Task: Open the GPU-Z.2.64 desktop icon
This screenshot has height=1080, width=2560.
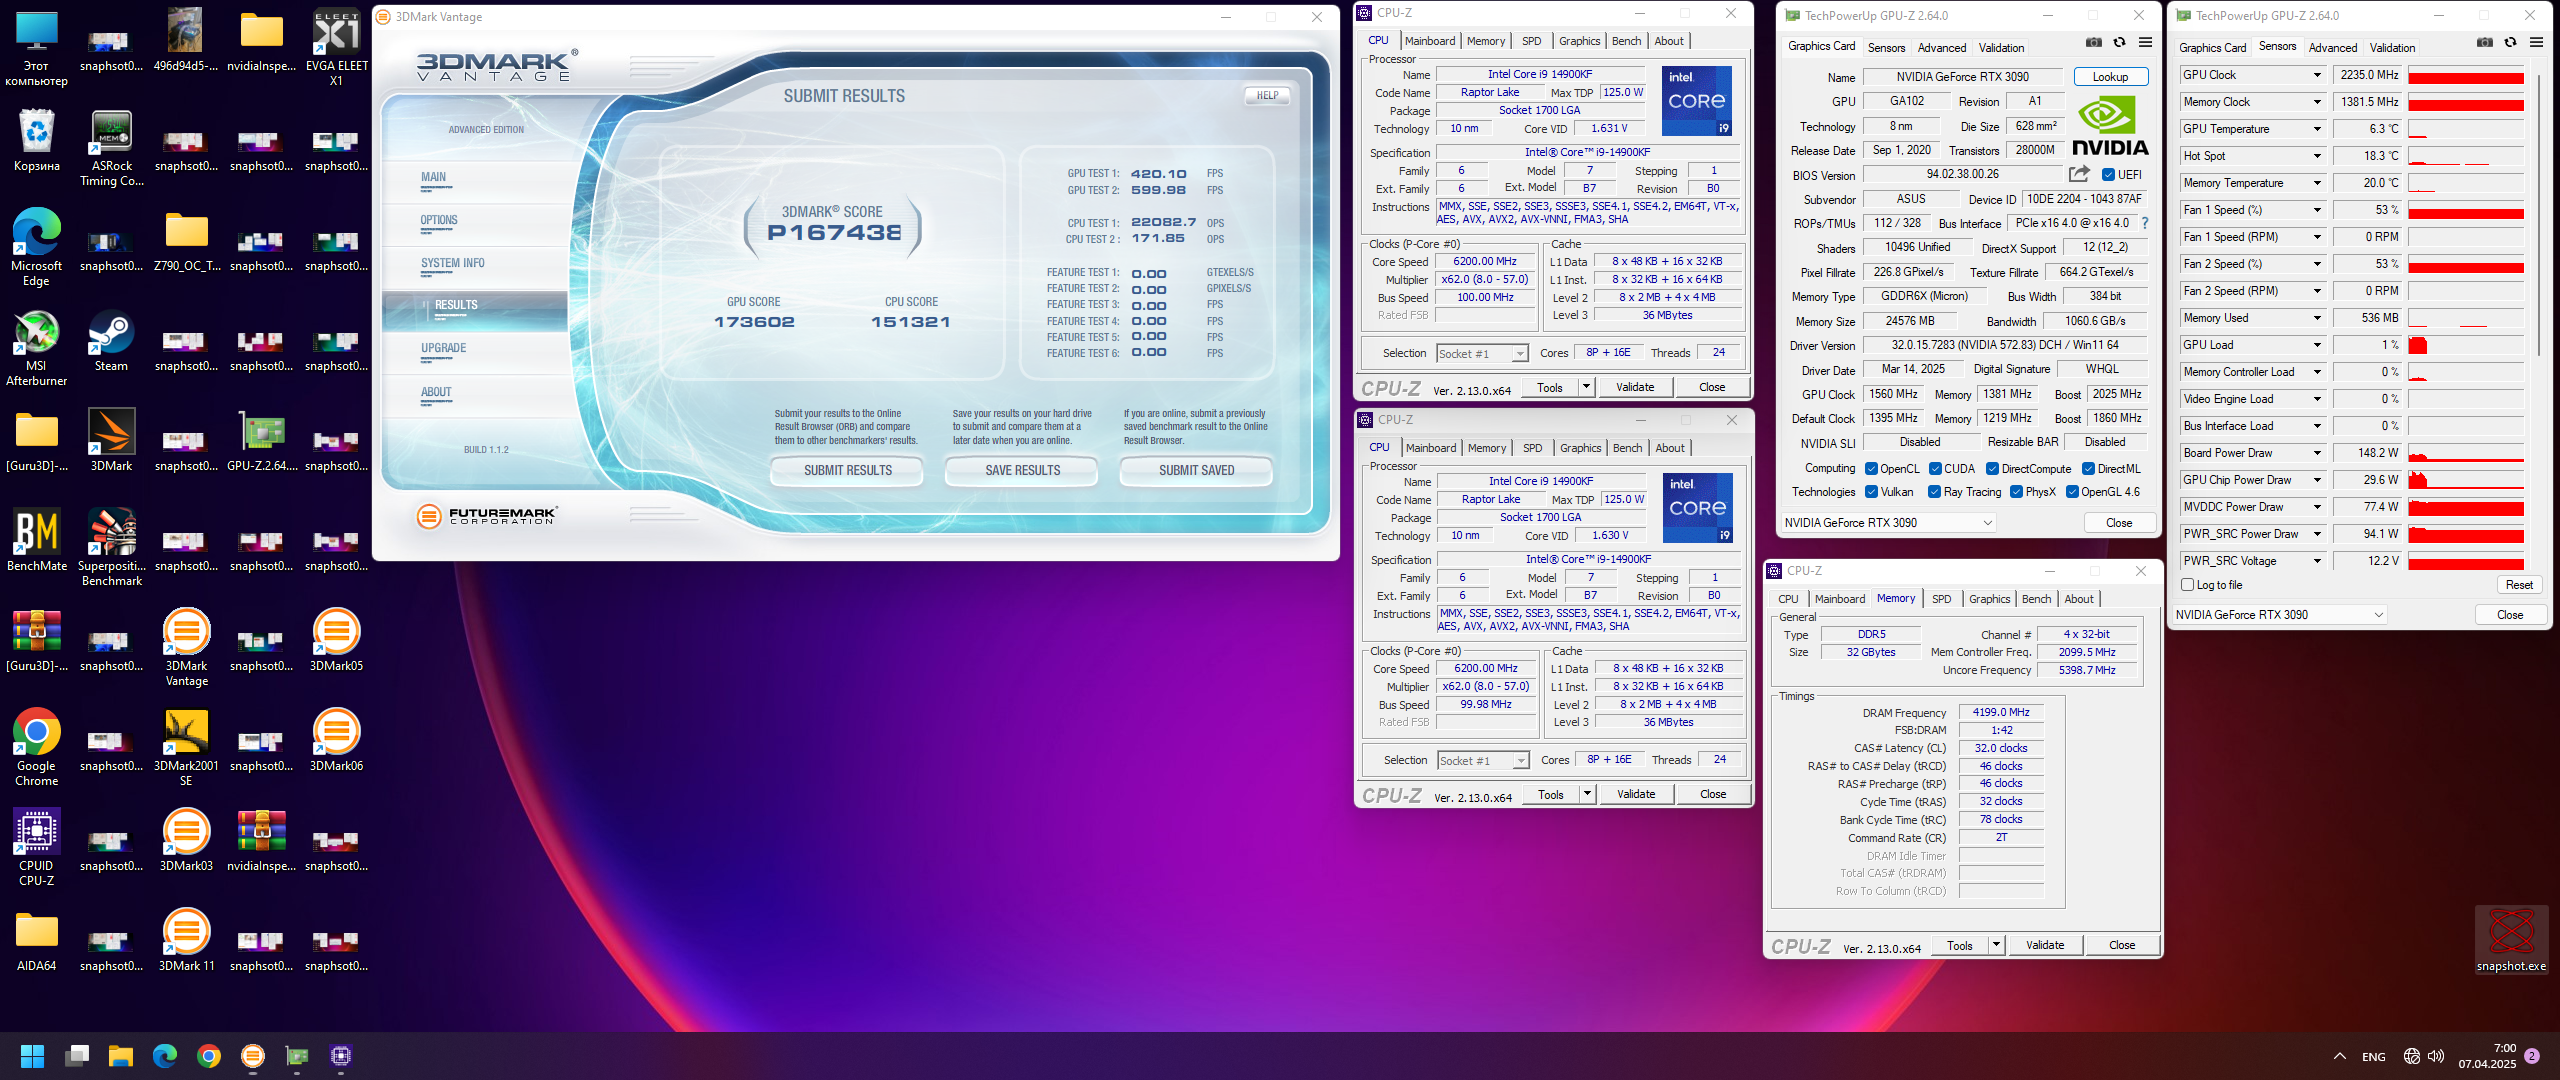Action: 262,439
